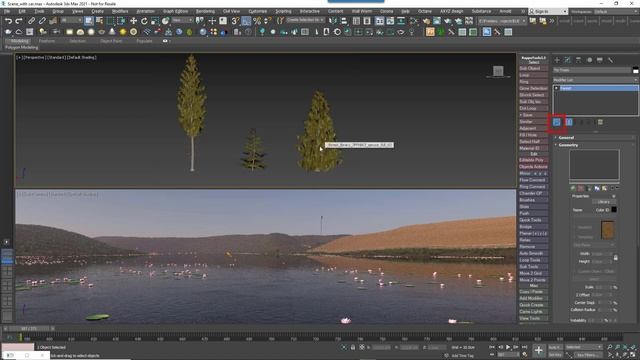Open the Motion command panel tab

pyautogui.click(x=589, y=60)
